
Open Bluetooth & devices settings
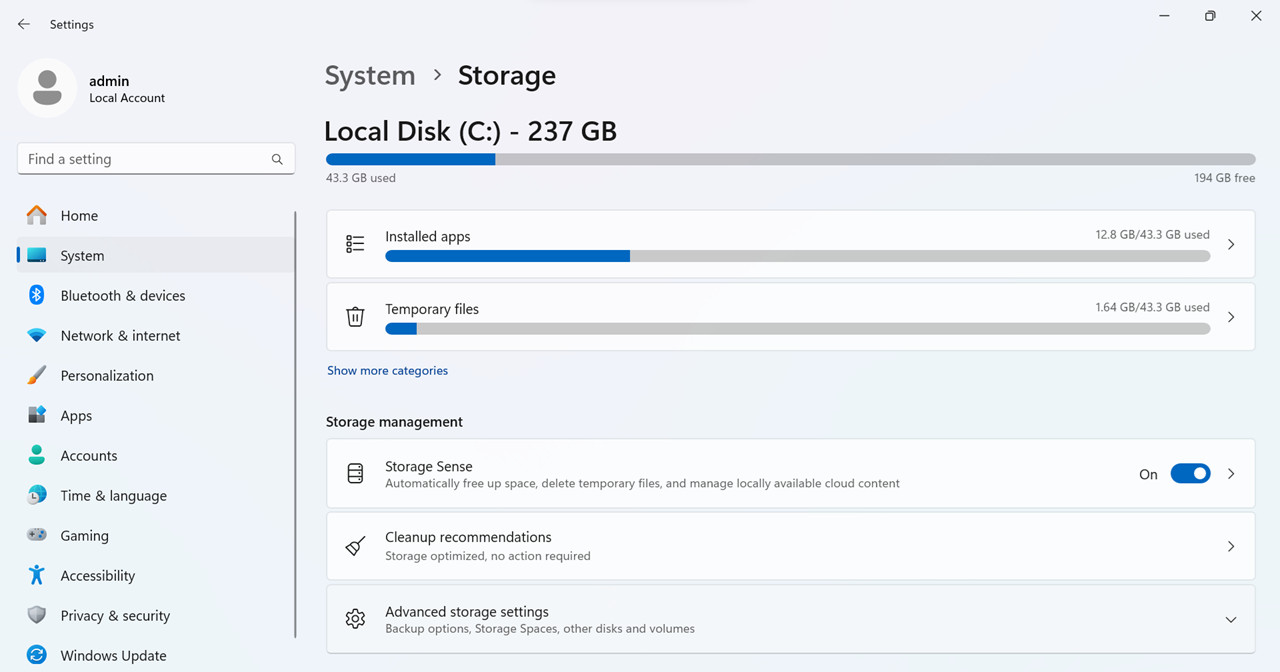point(123,295)
